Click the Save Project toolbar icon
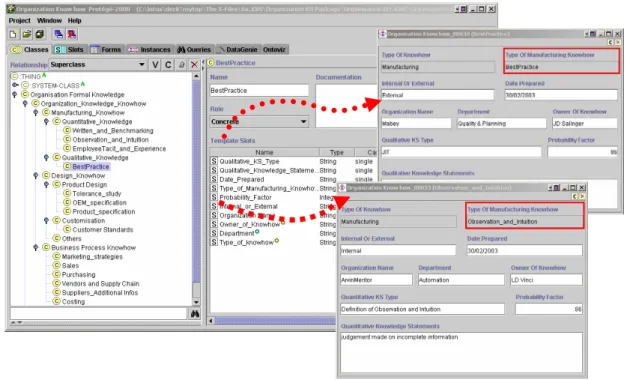Screen dimensions: 627x380 click(x=40, y=34)
